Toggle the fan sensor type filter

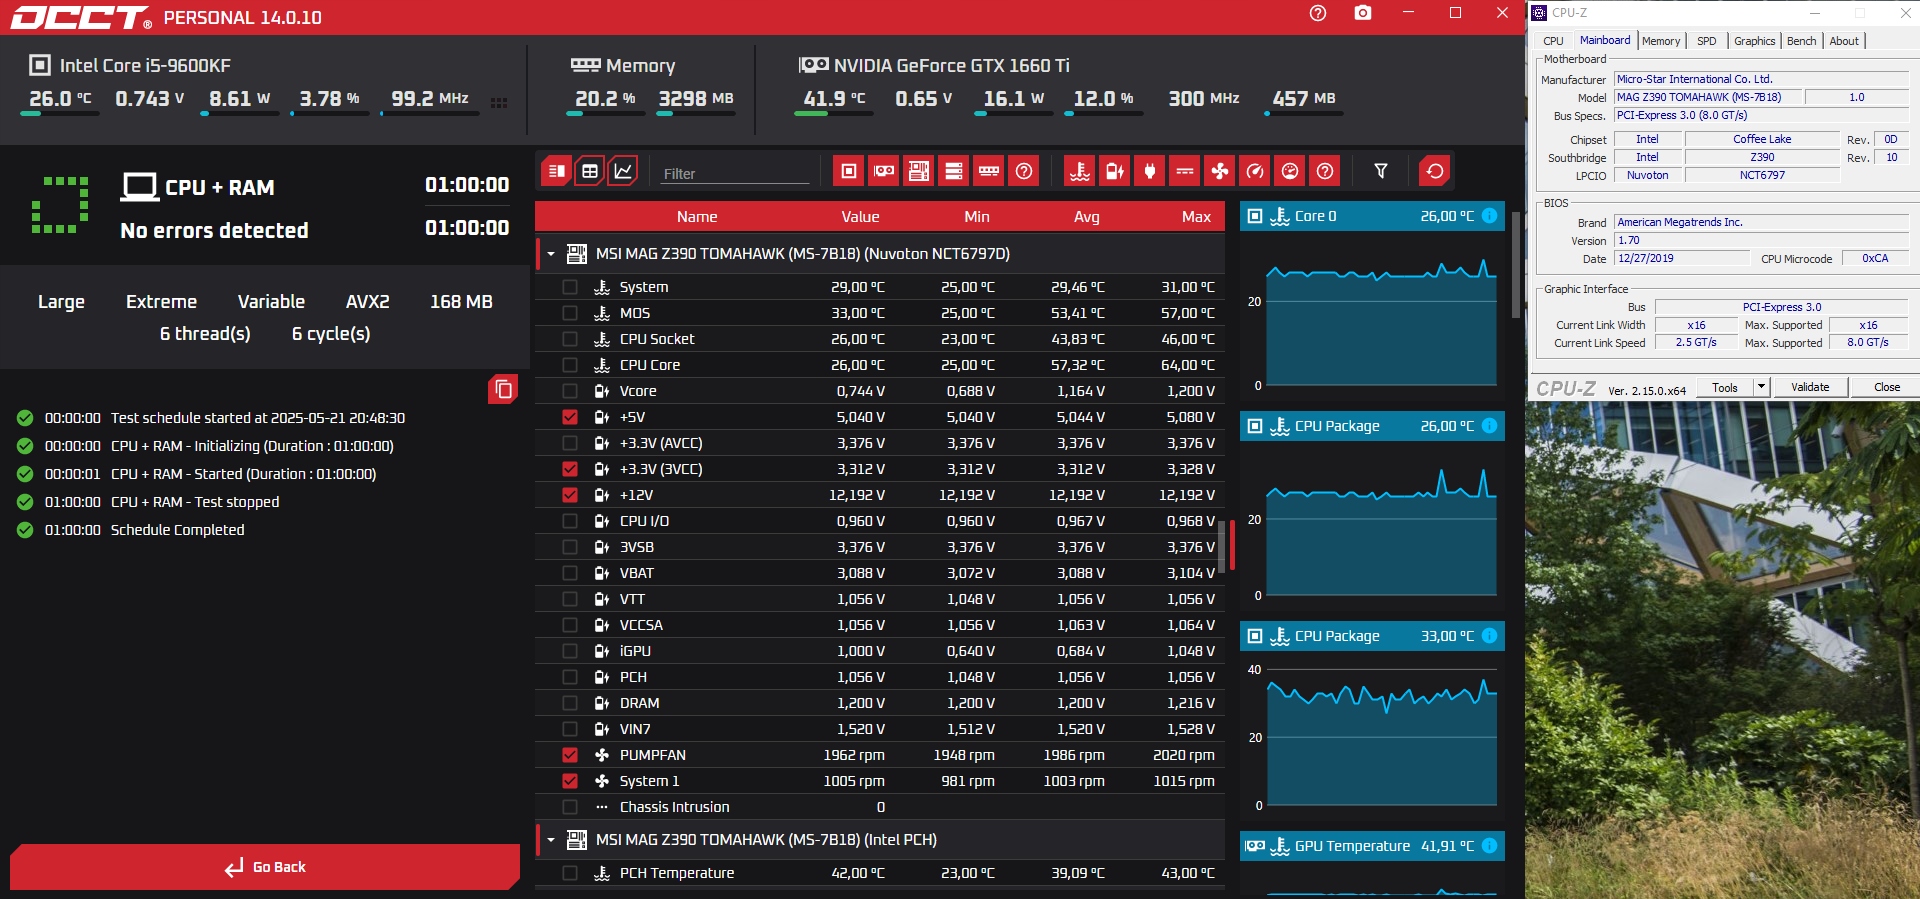pos(1220,171)
